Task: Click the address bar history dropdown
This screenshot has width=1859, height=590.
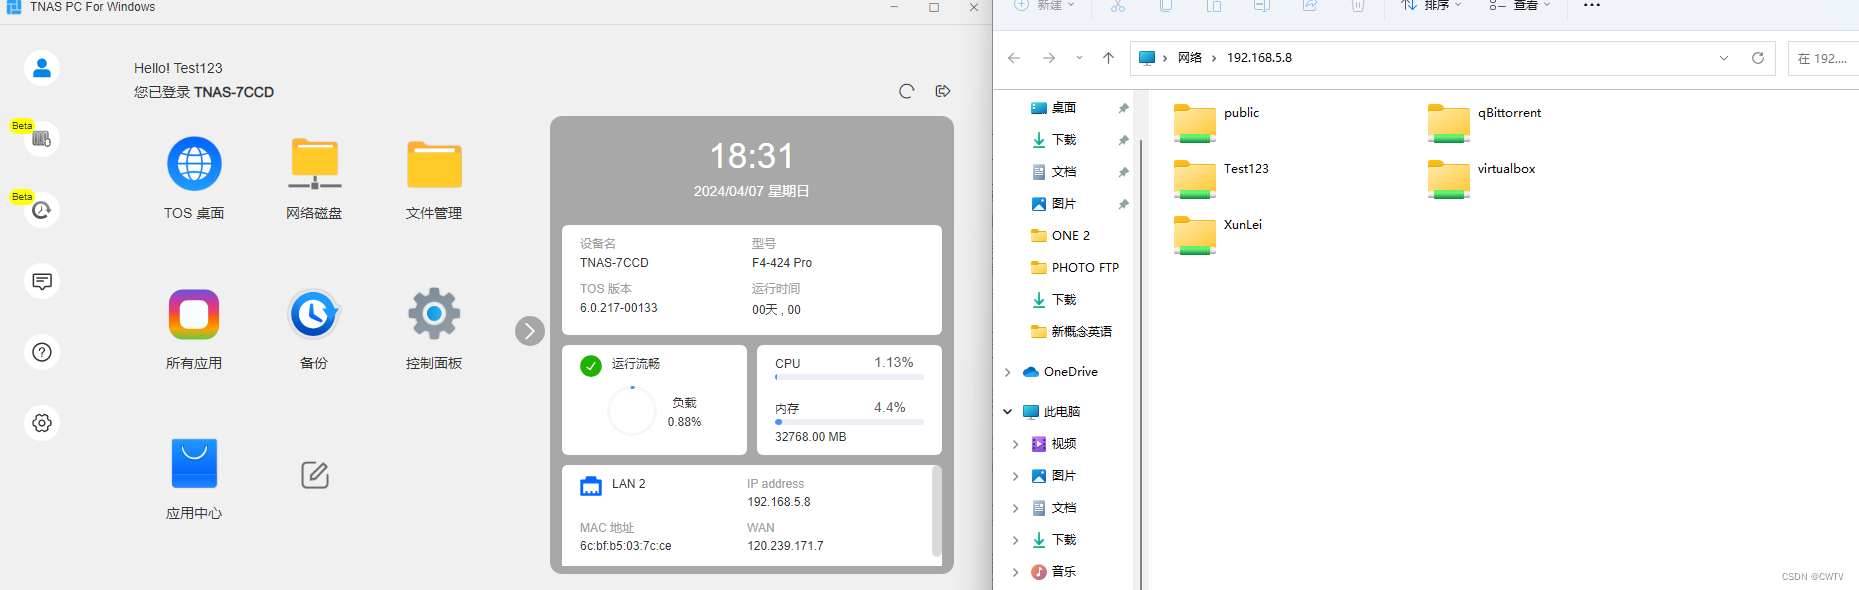Action: [1724, 58]
